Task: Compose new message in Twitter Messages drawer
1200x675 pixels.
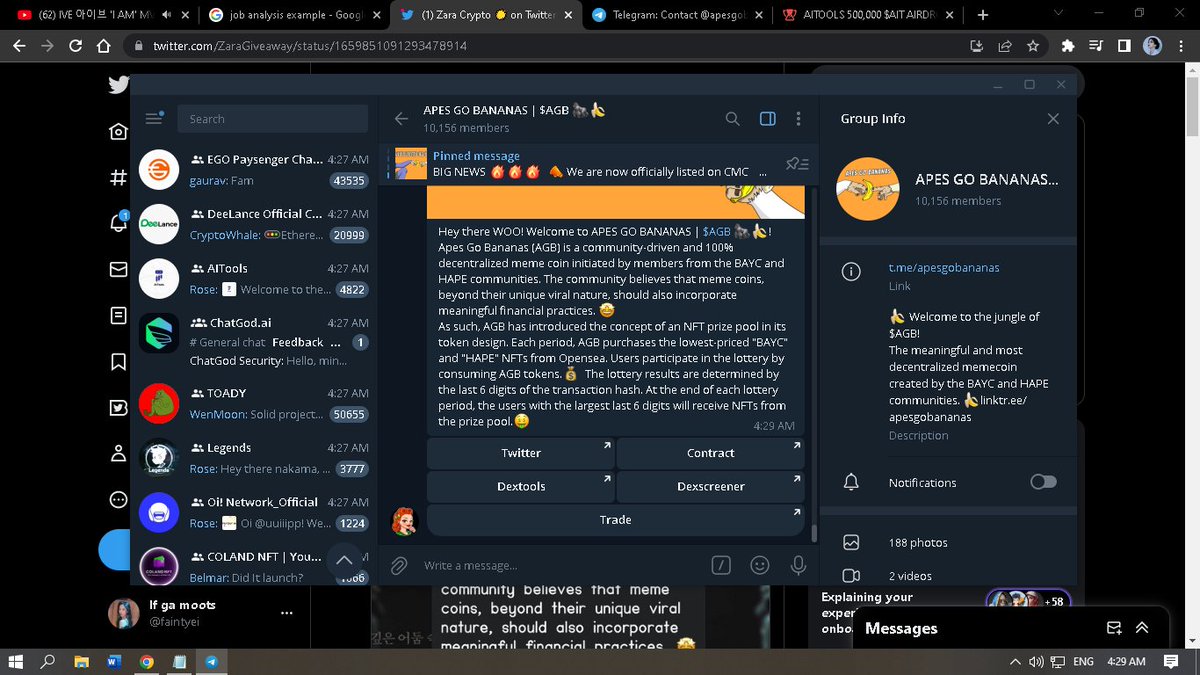Action: click(x=1113, y=628)
